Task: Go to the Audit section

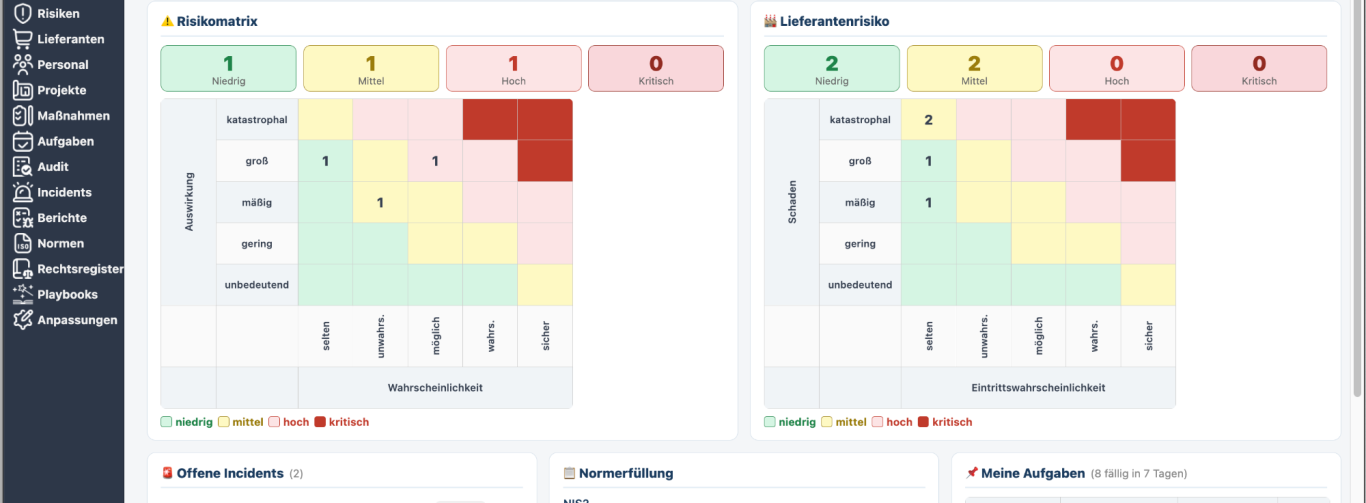Action: tap(53, 167)
